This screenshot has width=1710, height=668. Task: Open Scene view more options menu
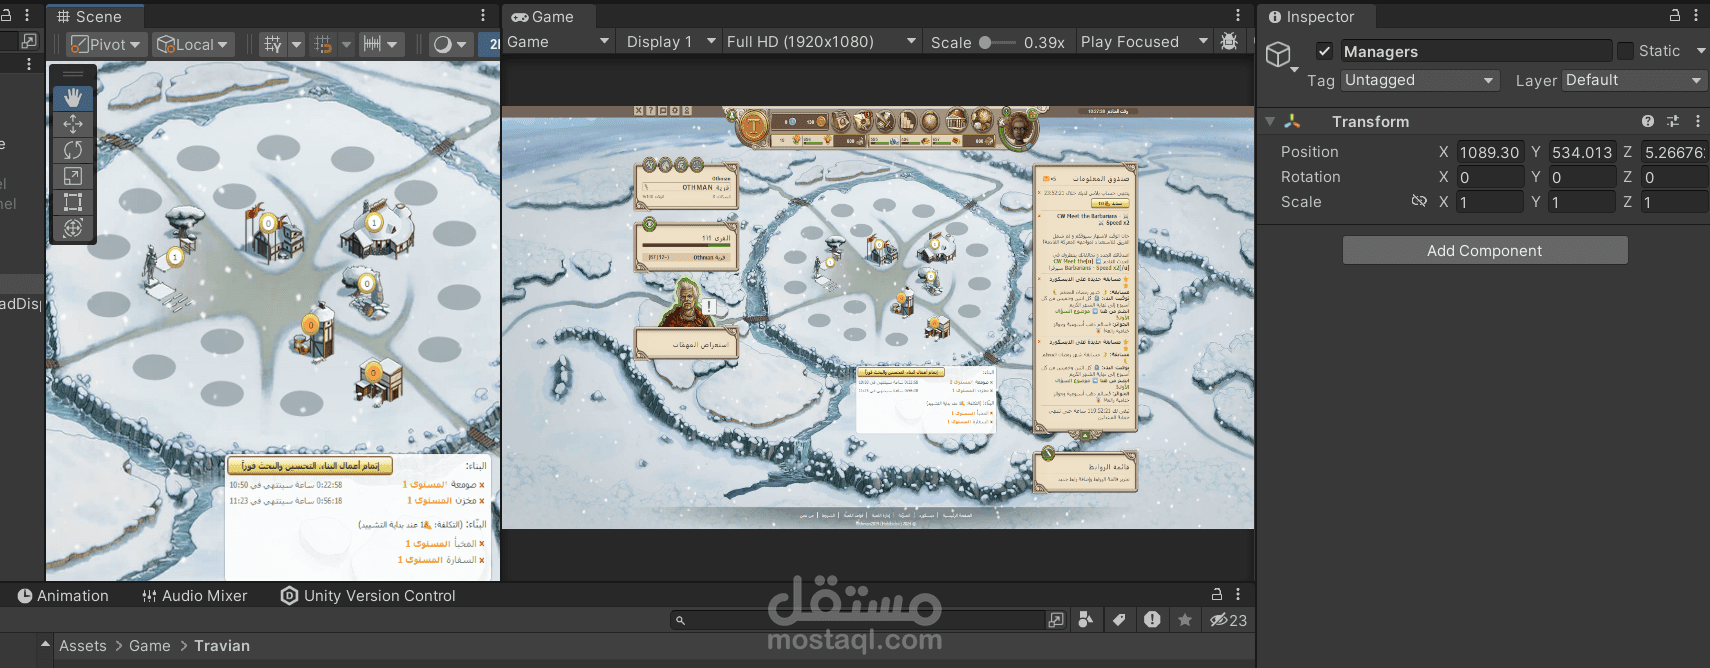click(x=483, y=16)
